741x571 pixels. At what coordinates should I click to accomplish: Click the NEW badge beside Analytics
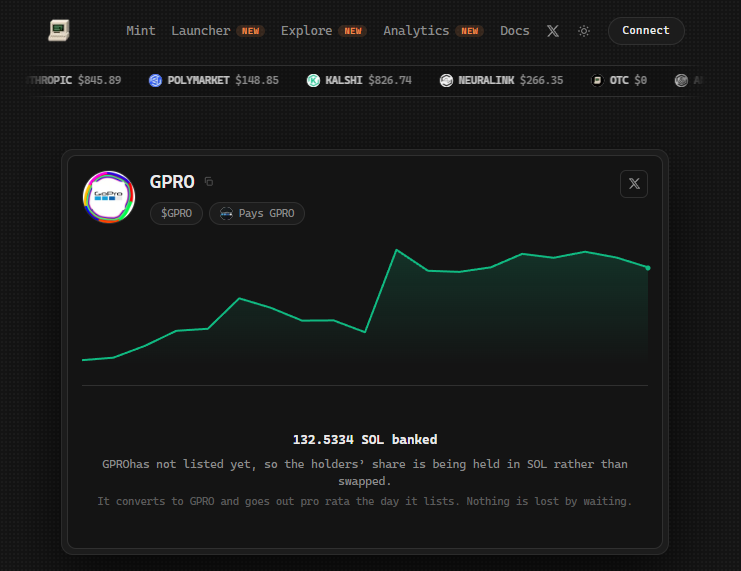(x=470, y=31)
